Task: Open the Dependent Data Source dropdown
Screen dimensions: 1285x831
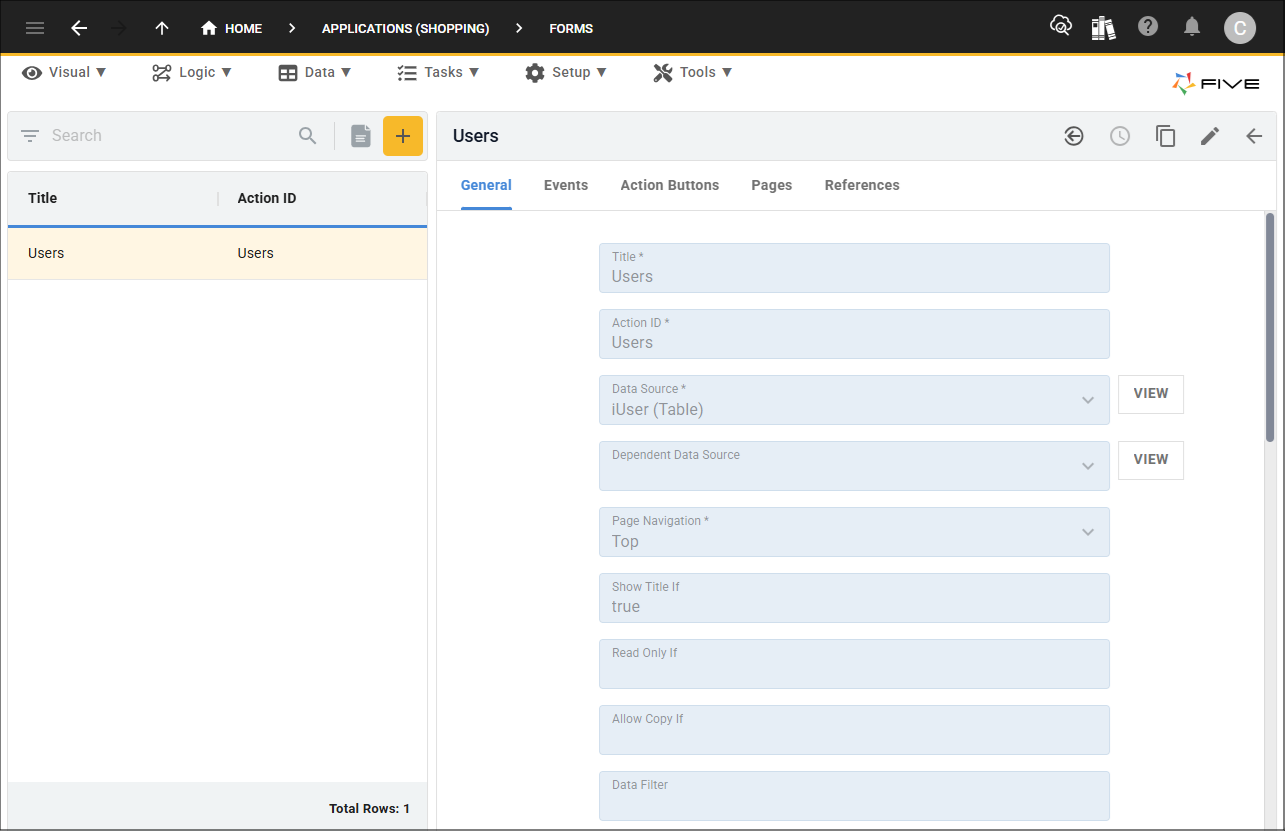Action: coord(1088,466)
